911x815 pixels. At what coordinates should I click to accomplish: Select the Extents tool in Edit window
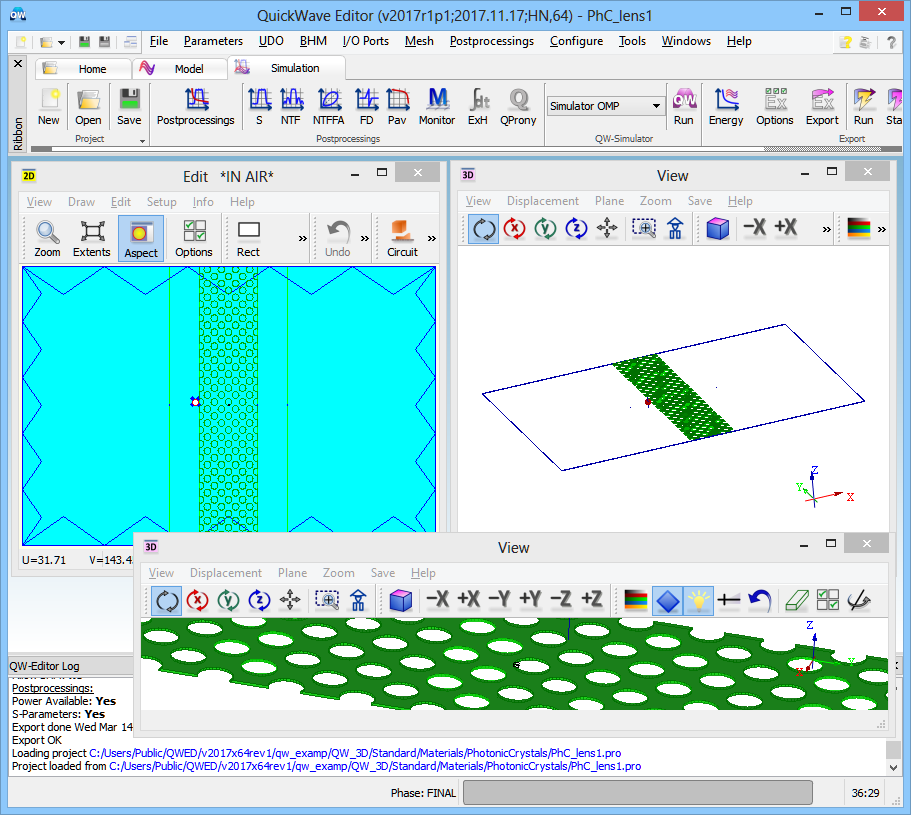[92, 238]
